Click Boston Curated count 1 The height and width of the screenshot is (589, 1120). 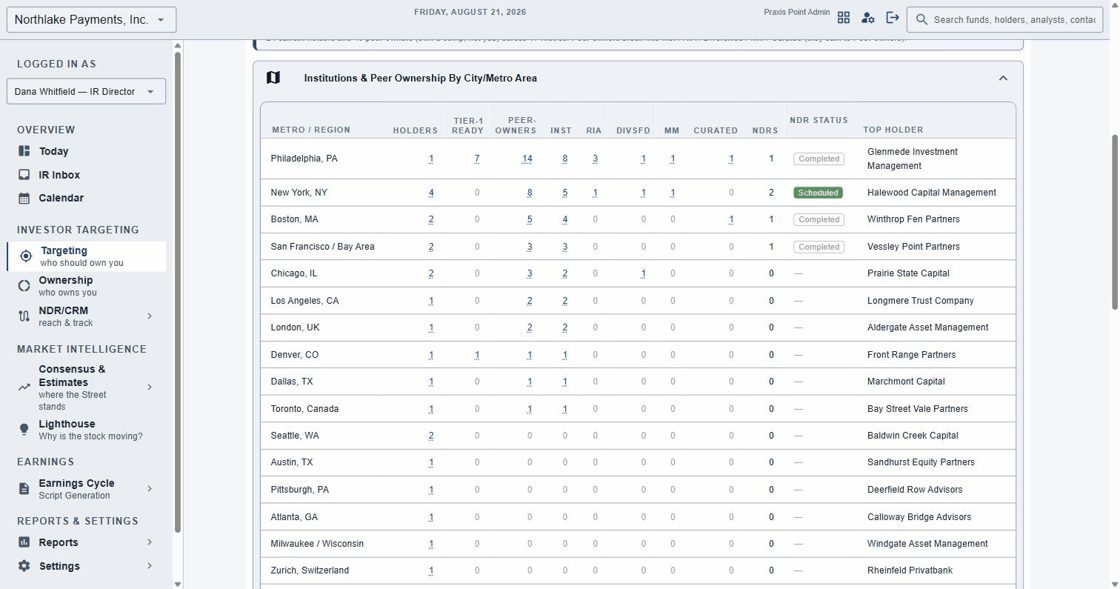(x=731, y=220)
